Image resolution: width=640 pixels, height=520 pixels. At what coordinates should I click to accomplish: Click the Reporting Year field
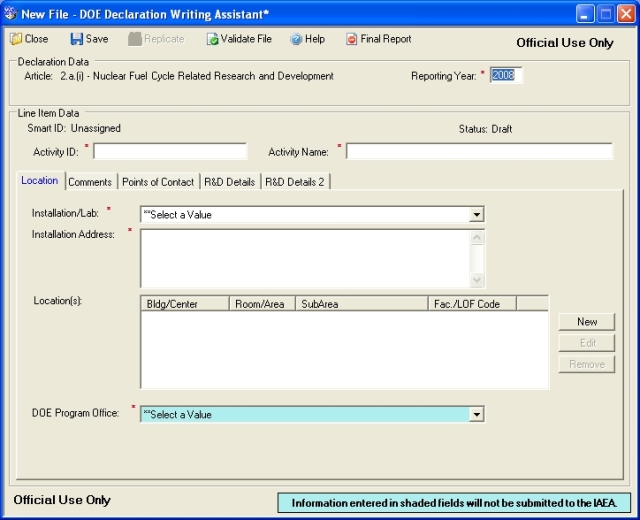pyautogui.click(x=505, y=76)
